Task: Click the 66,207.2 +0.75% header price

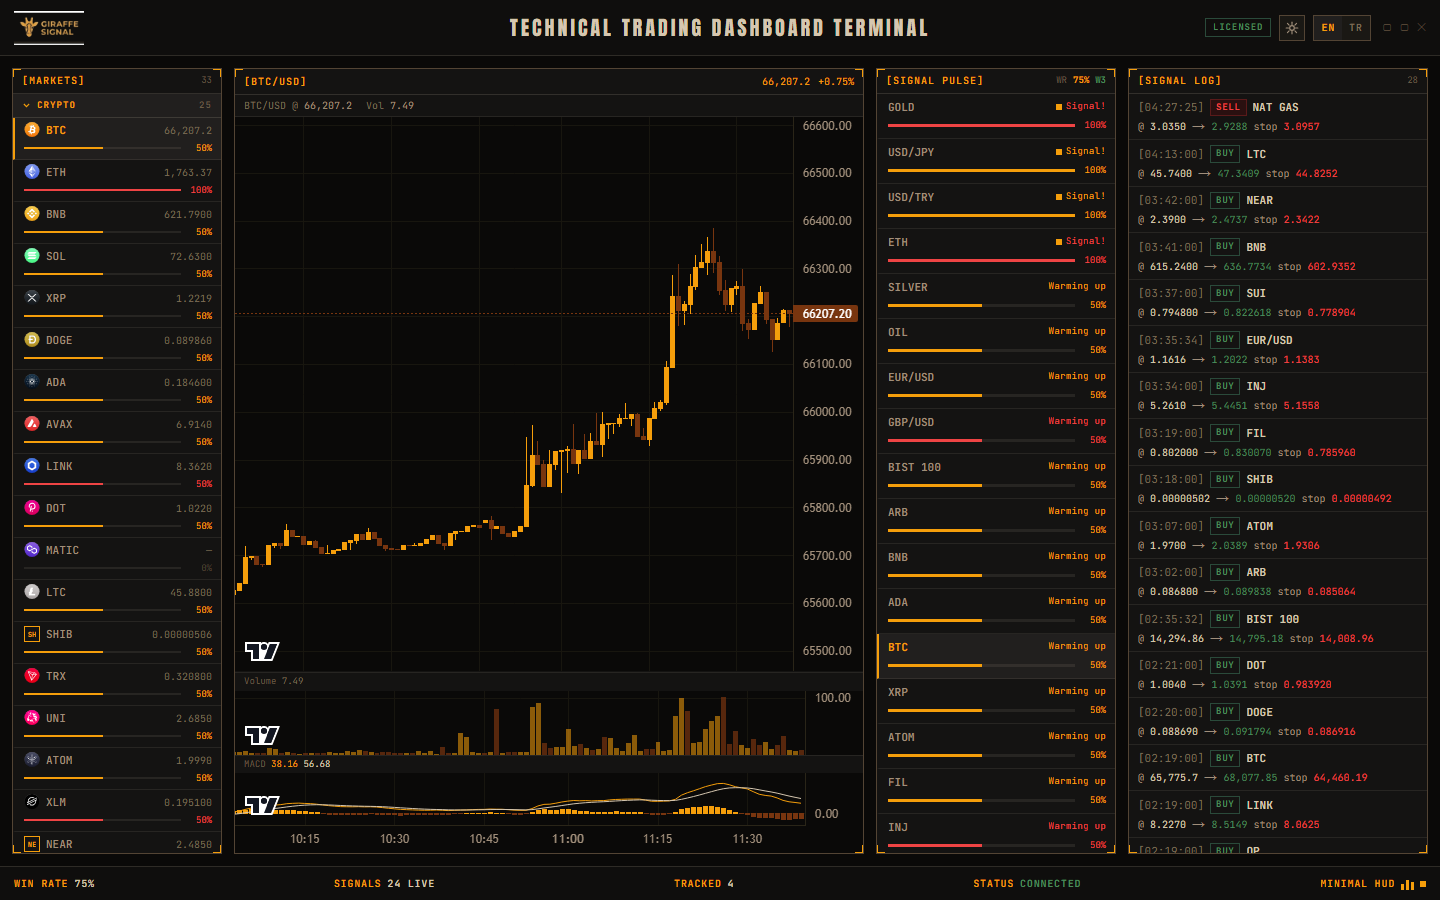Action: pos(808,82)
